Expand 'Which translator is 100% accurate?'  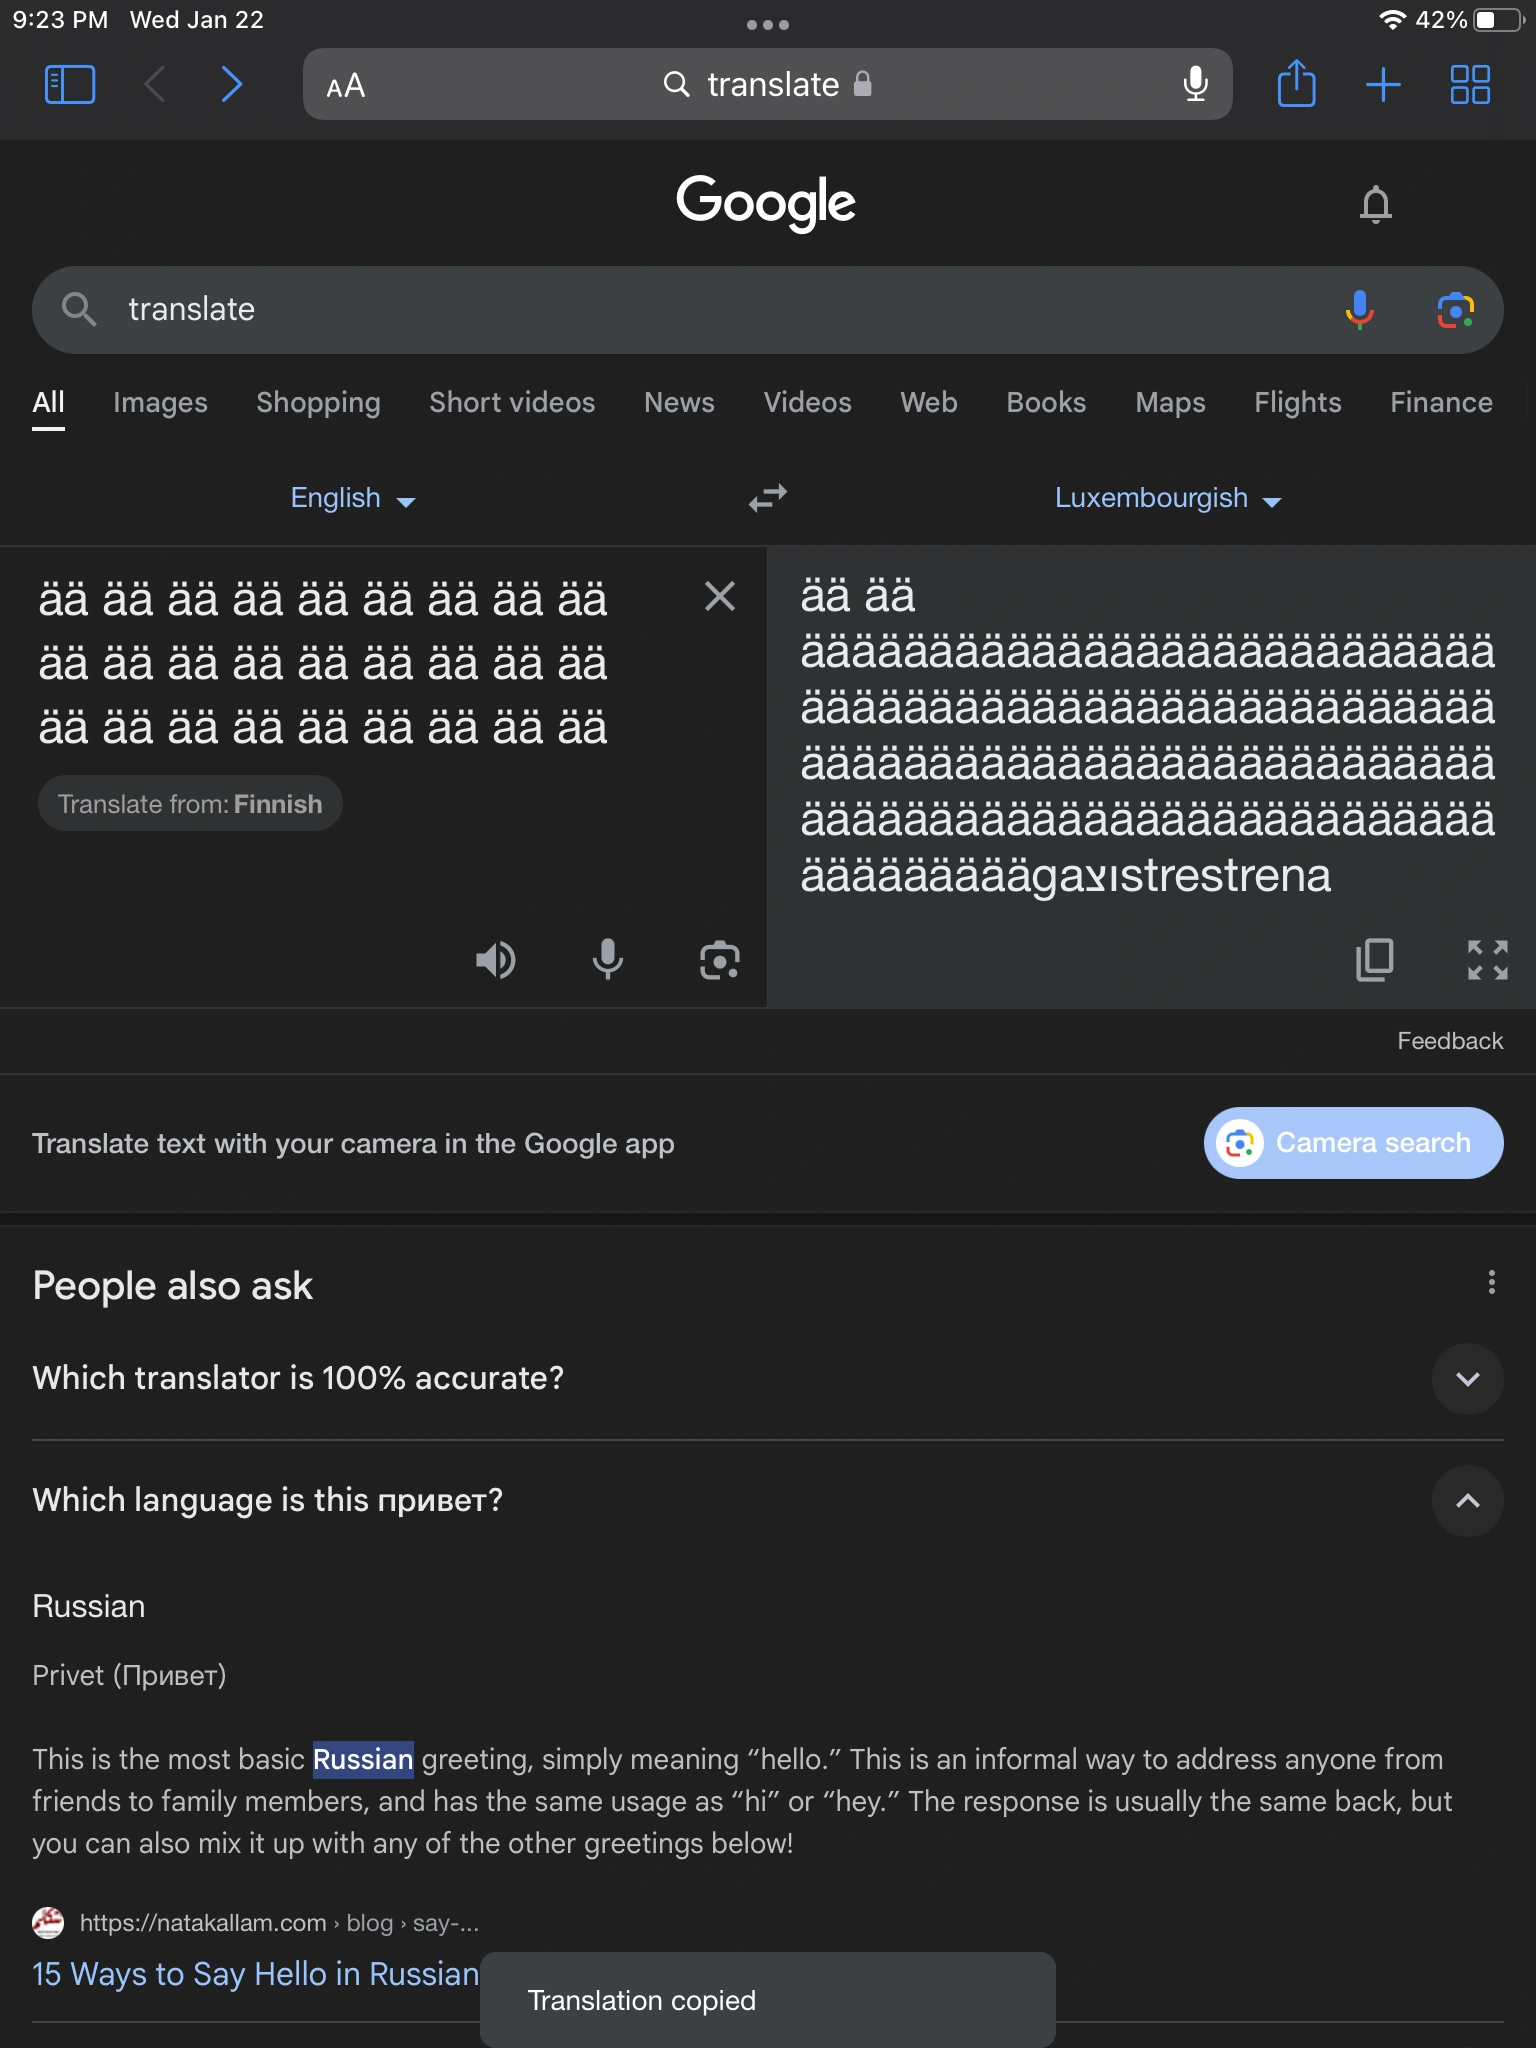[1467, 1379]
